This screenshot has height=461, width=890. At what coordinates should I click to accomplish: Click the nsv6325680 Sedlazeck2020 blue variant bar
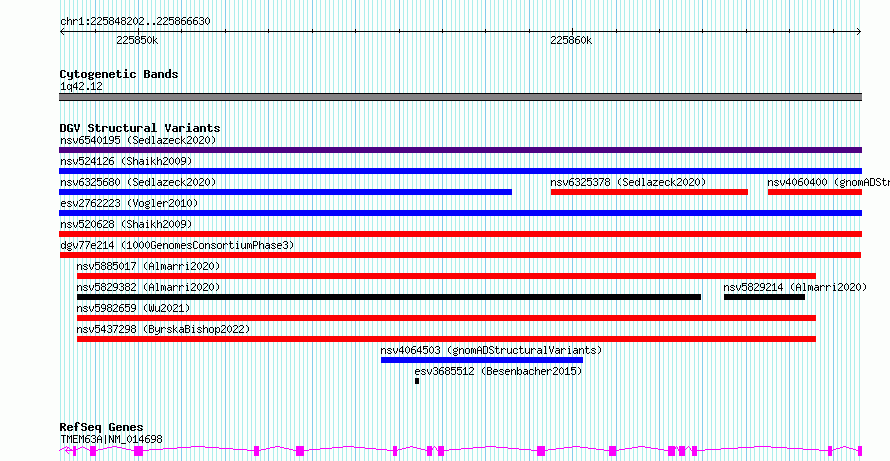coord(286,192)
